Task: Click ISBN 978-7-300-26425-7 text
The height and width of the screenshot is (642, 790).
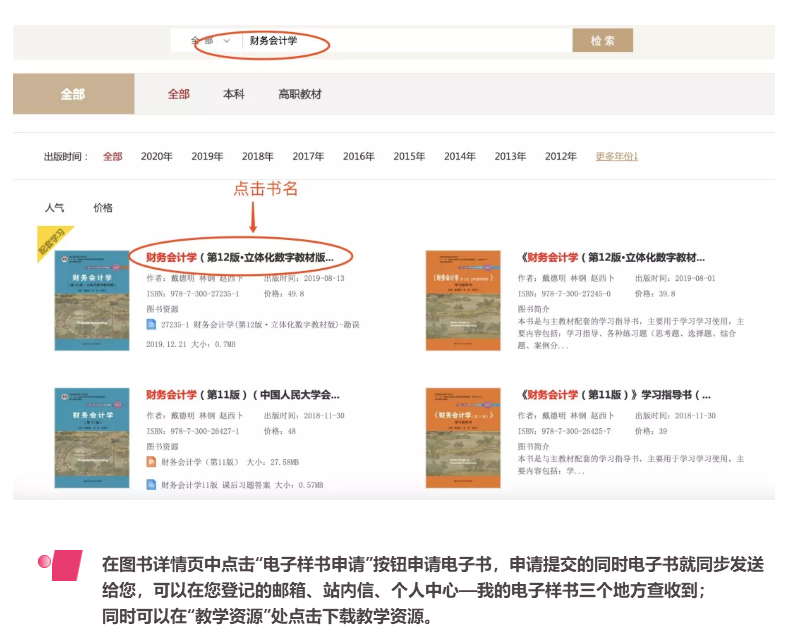Action: (564, 431)
